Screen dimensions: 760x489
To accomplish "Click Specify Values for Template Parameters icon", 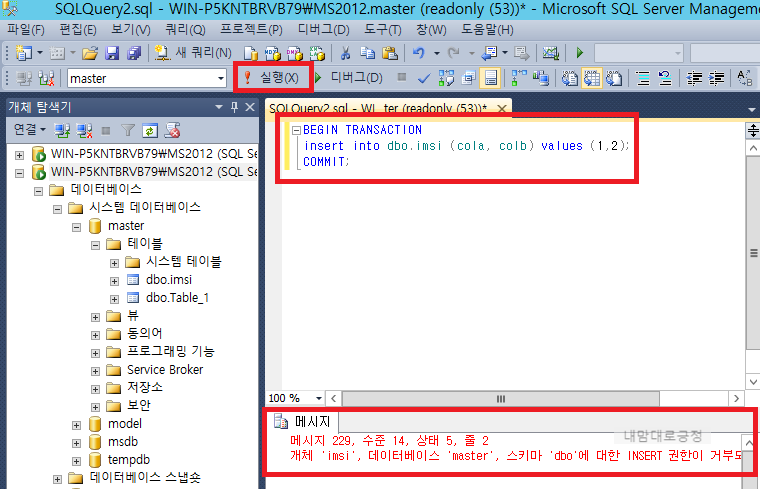I will pos(744,78).
